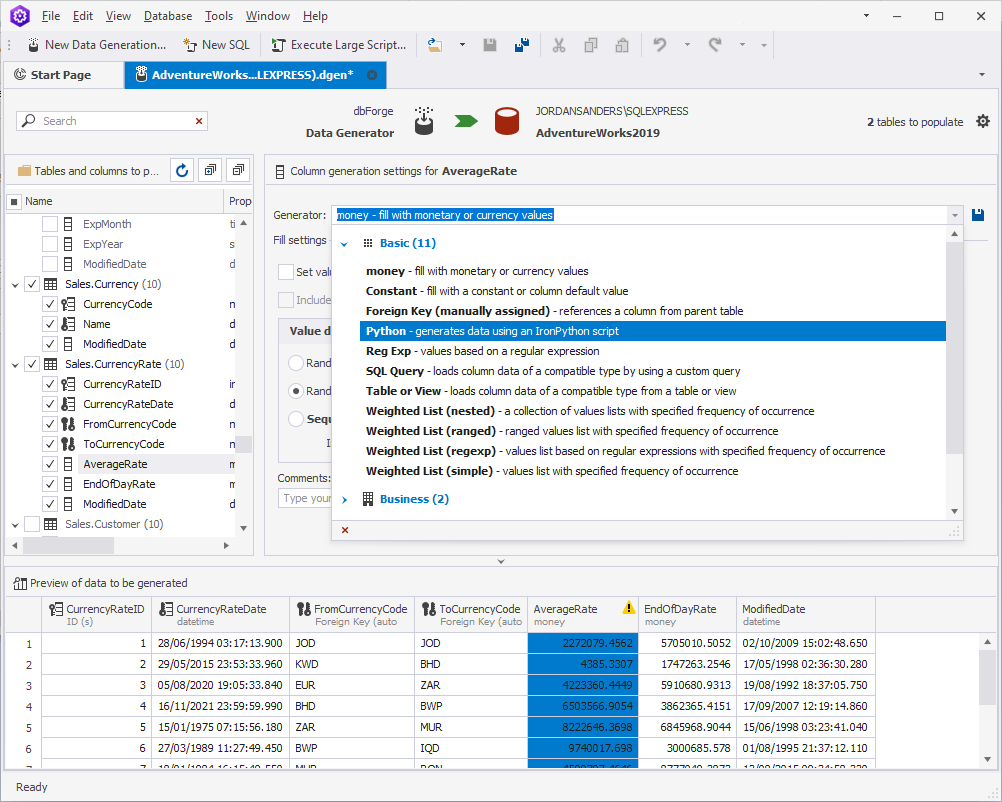Click the Undo arrow icon
The width and height of the screenshot is (1002, 802).
point(659,45)
